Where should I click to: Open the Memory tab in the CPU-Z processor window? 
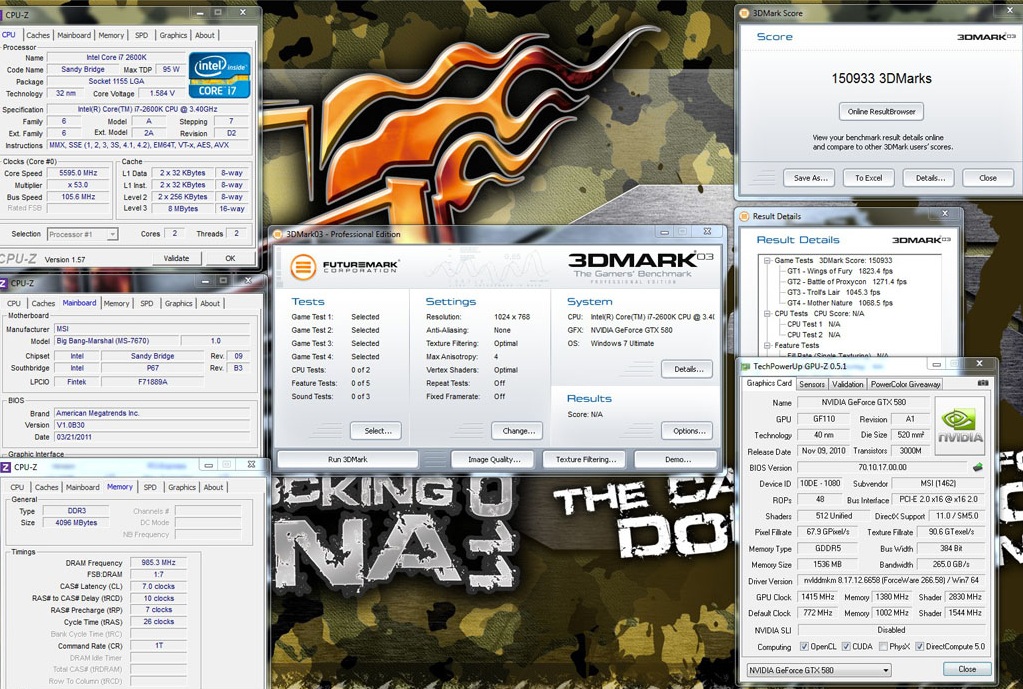click(111, 35)
